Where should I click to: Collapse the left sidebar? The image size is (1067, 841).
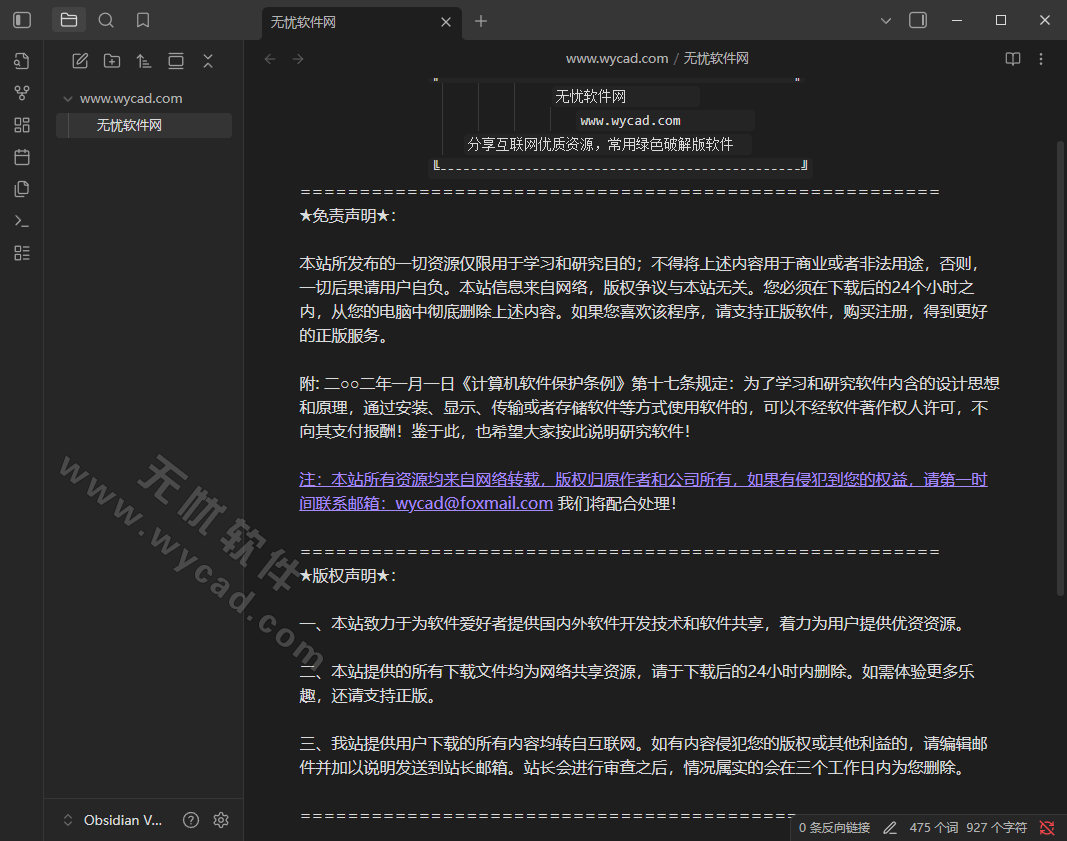(21, 19)
